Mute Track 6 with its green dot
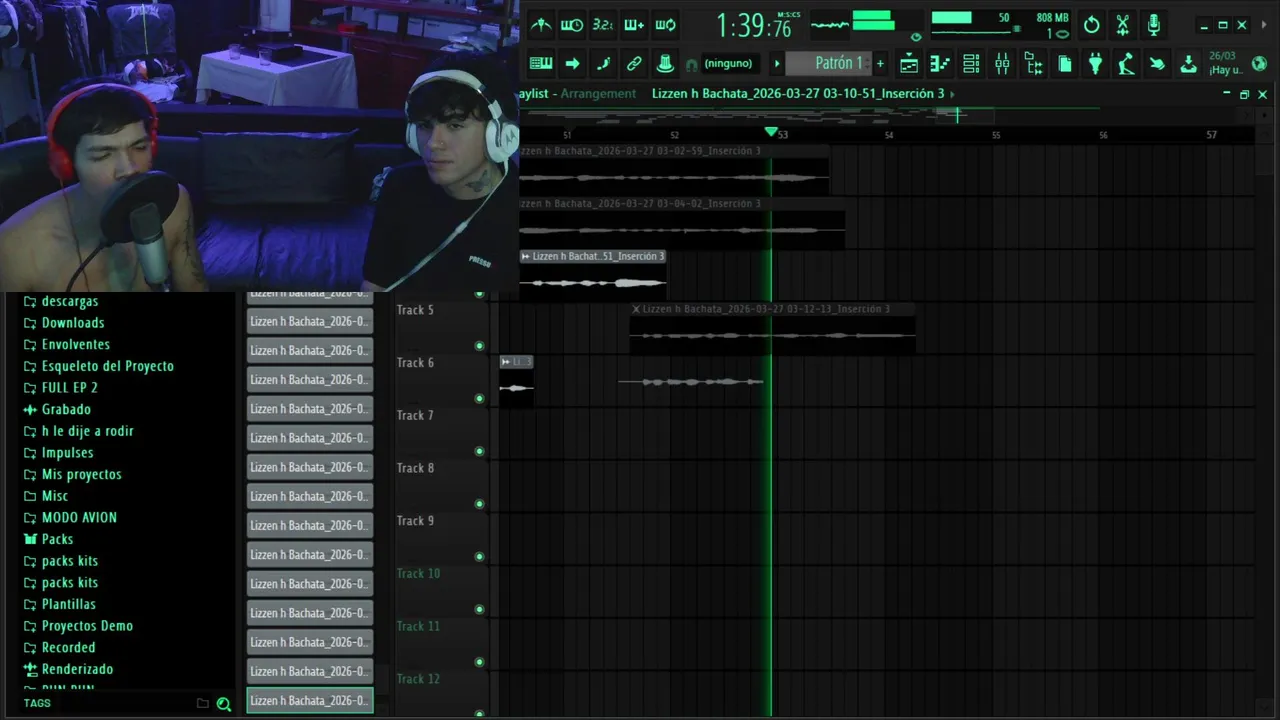The width and height of the screenshot is (1280, 720). pyautogui.click(x=480, y=399)
